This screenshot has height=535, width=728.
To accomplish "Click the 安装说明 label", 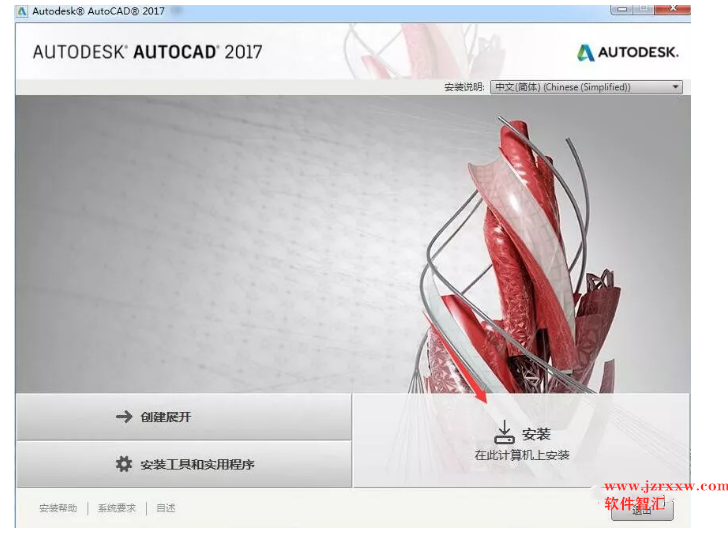I will (x=464, y=87).
